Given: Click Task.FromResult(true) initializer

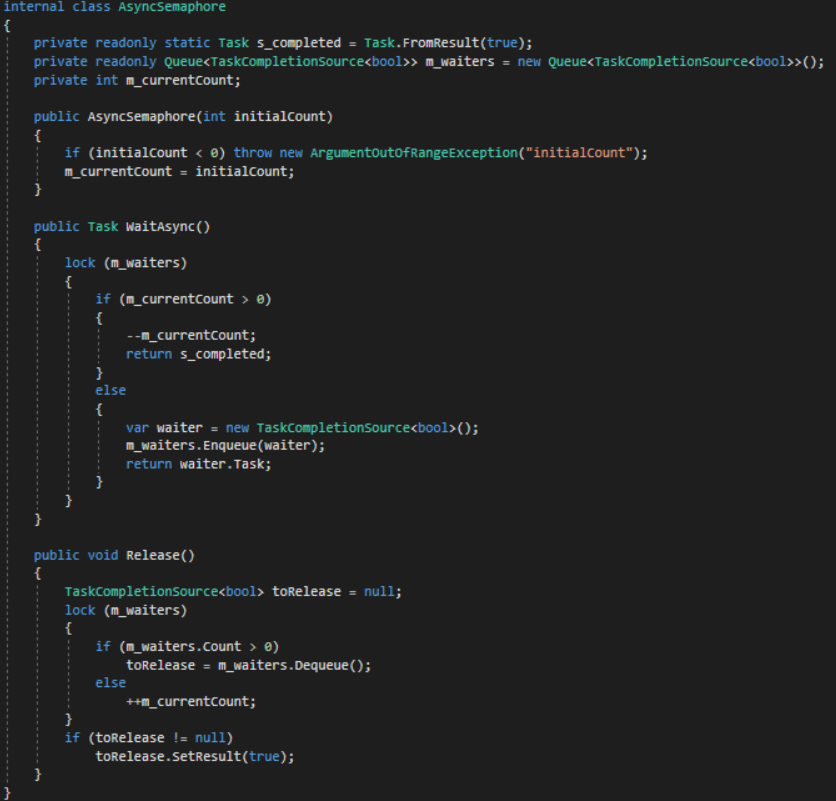Looking at the screenshot, I should point(446,43).
